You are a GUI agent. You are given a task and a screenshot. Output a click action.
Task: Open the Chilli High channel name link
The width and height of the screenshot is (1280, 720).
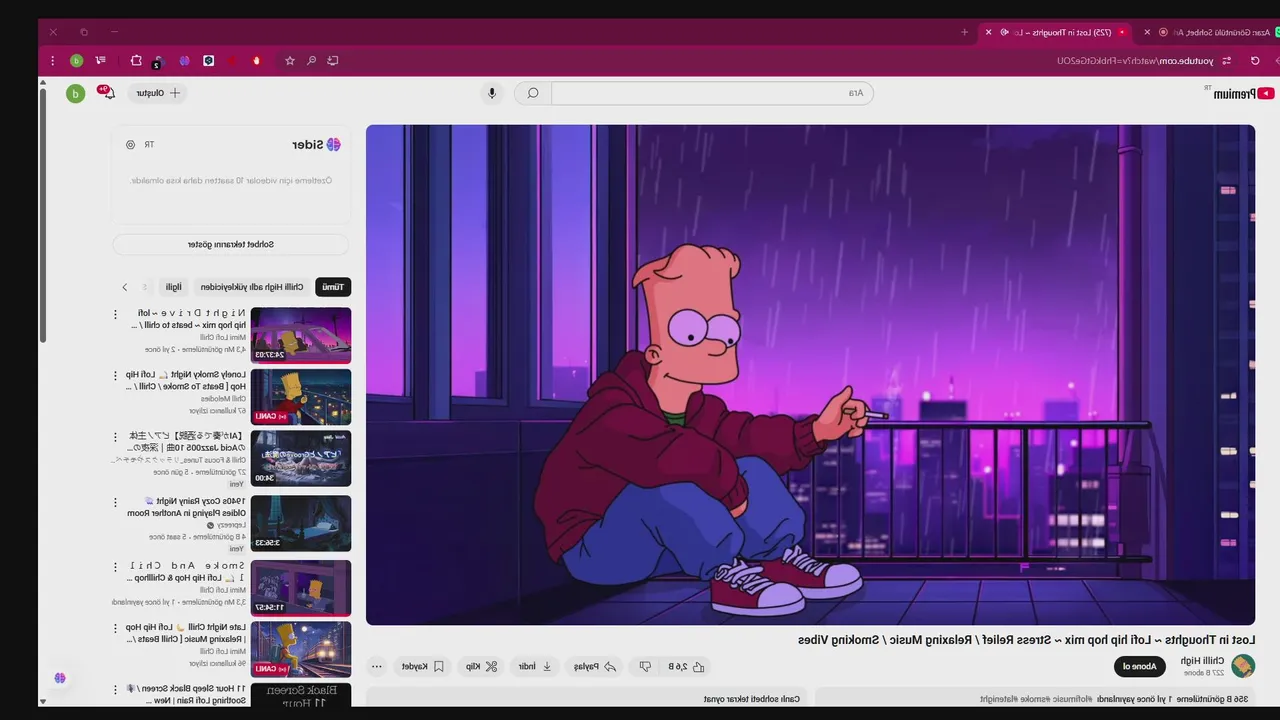[x=1202, y=661]
